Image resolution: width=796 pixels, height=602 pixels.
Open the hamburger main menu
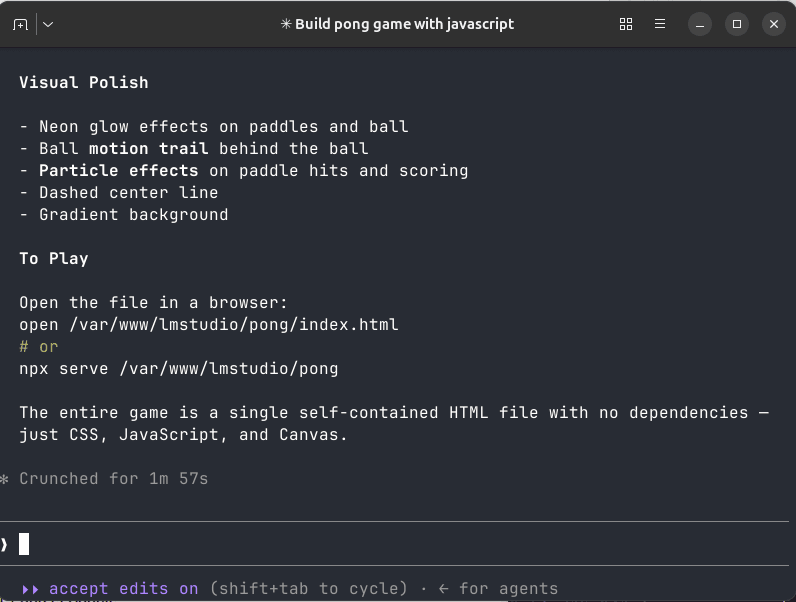tap(659, 24)
